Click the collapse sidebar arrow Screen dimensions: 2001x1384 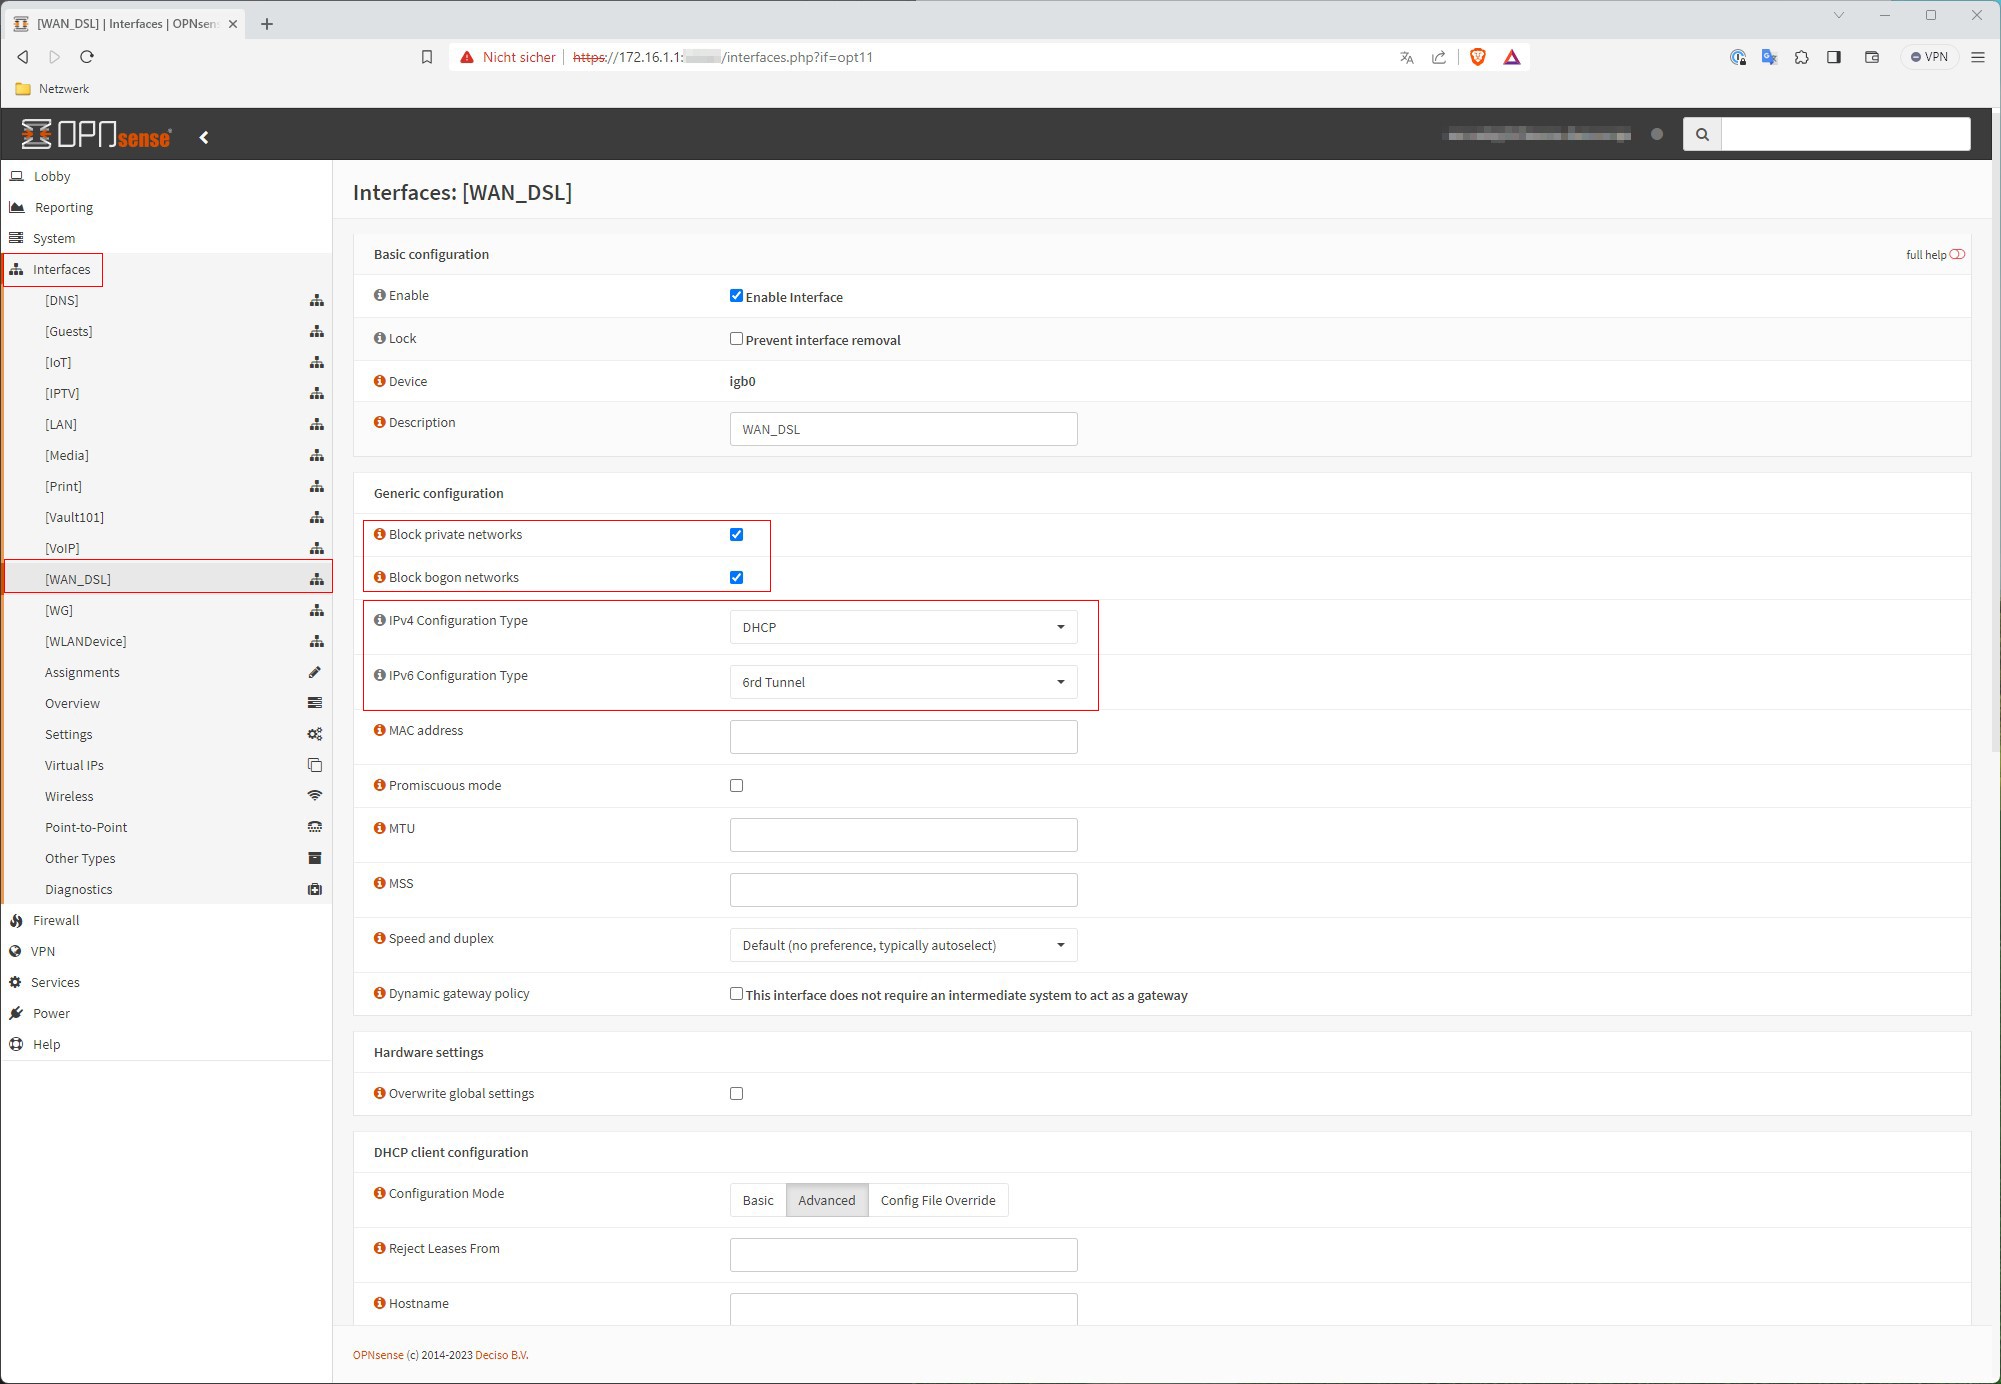pyautogui.click(x=205, y=135)
